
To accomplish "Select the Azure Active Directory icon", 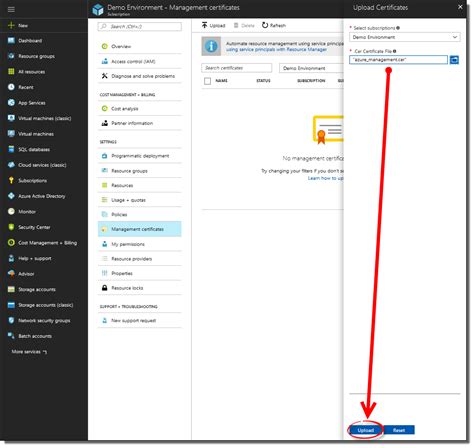I will (11, 196).
